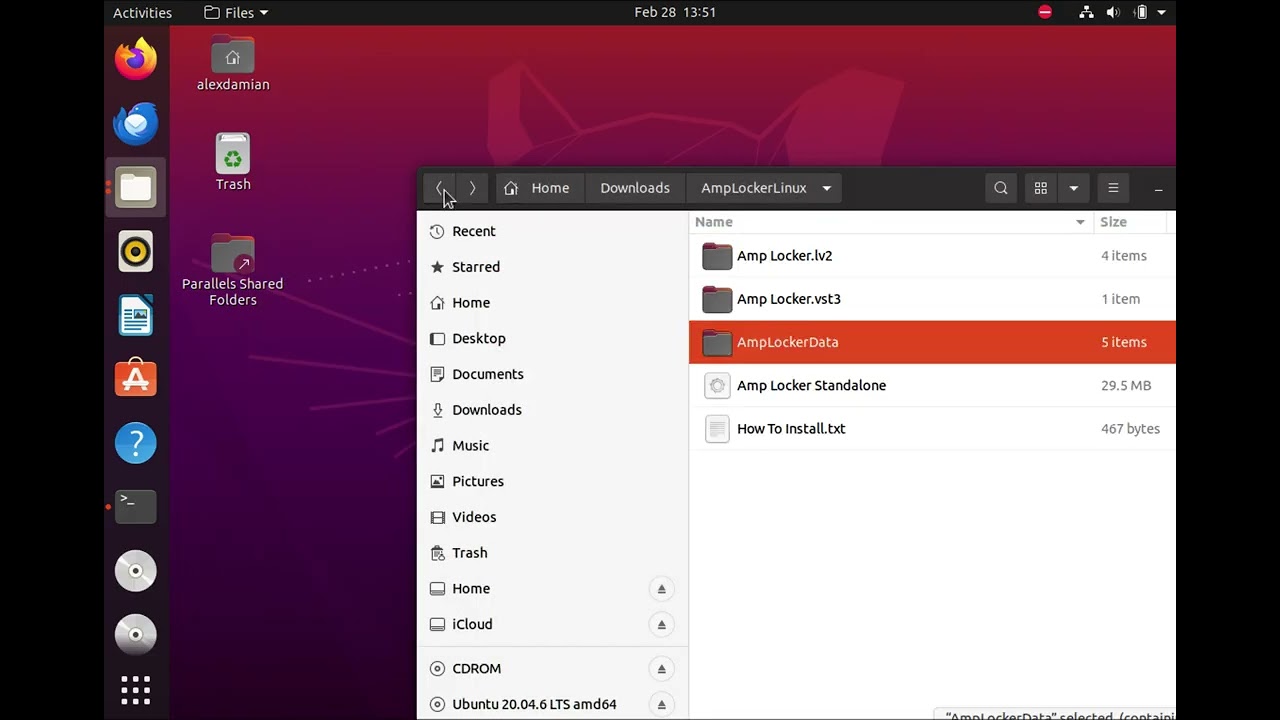Launch LibreOffice Writer from dock
1280x720 pixels.
(x=136, y=315)
